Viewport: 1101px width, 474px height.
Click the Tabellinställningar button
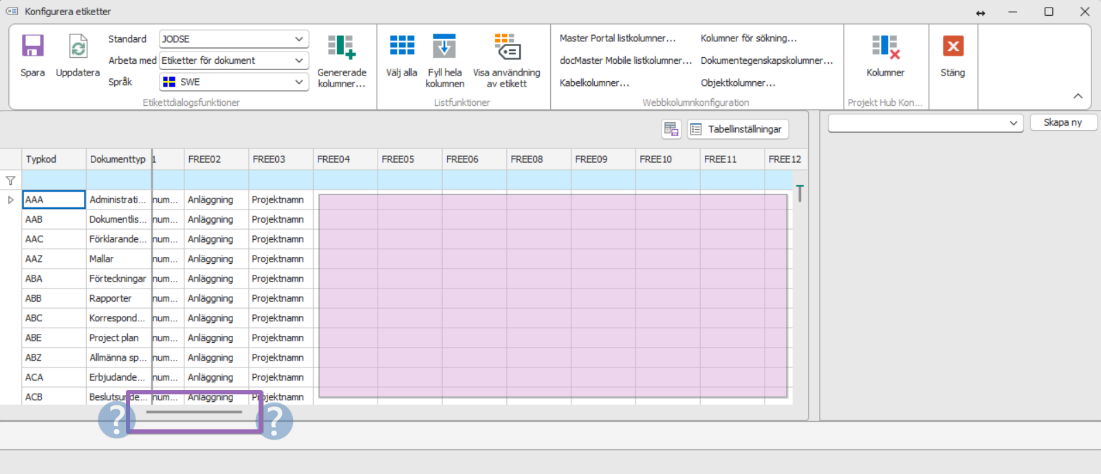point(739,129)
